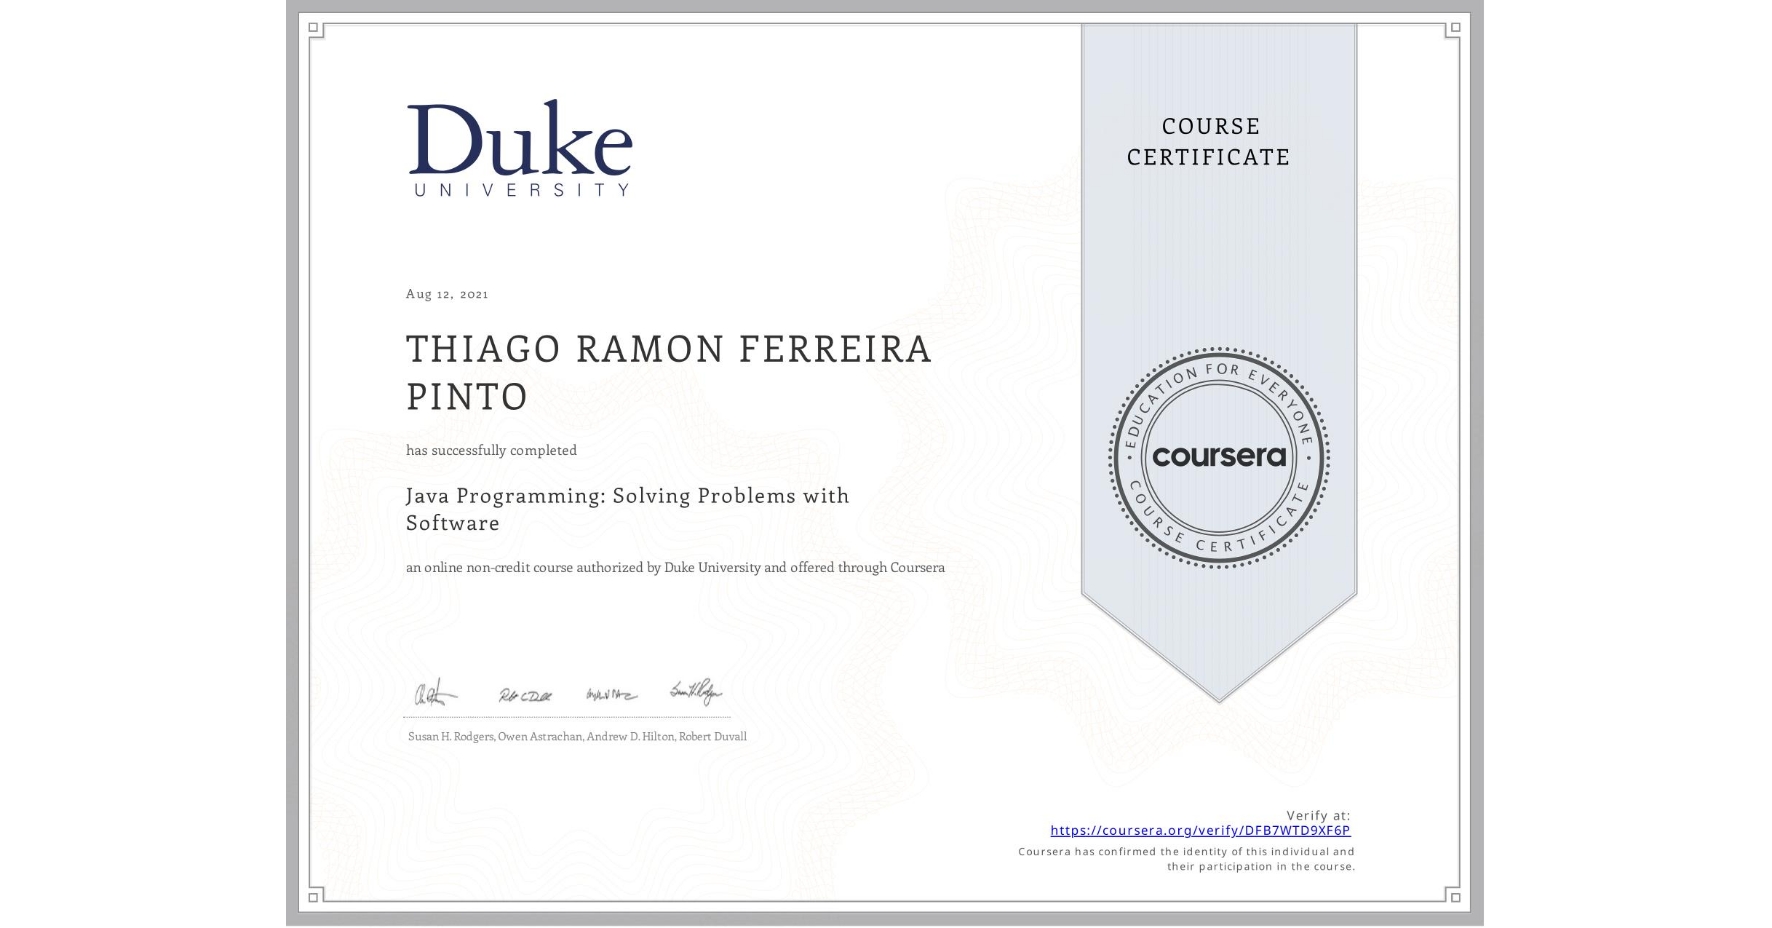The image size is (1772, 928).
Task: Click the recipient name THIAGO RAMON FERREIRA PINTO
Action: 668,373
